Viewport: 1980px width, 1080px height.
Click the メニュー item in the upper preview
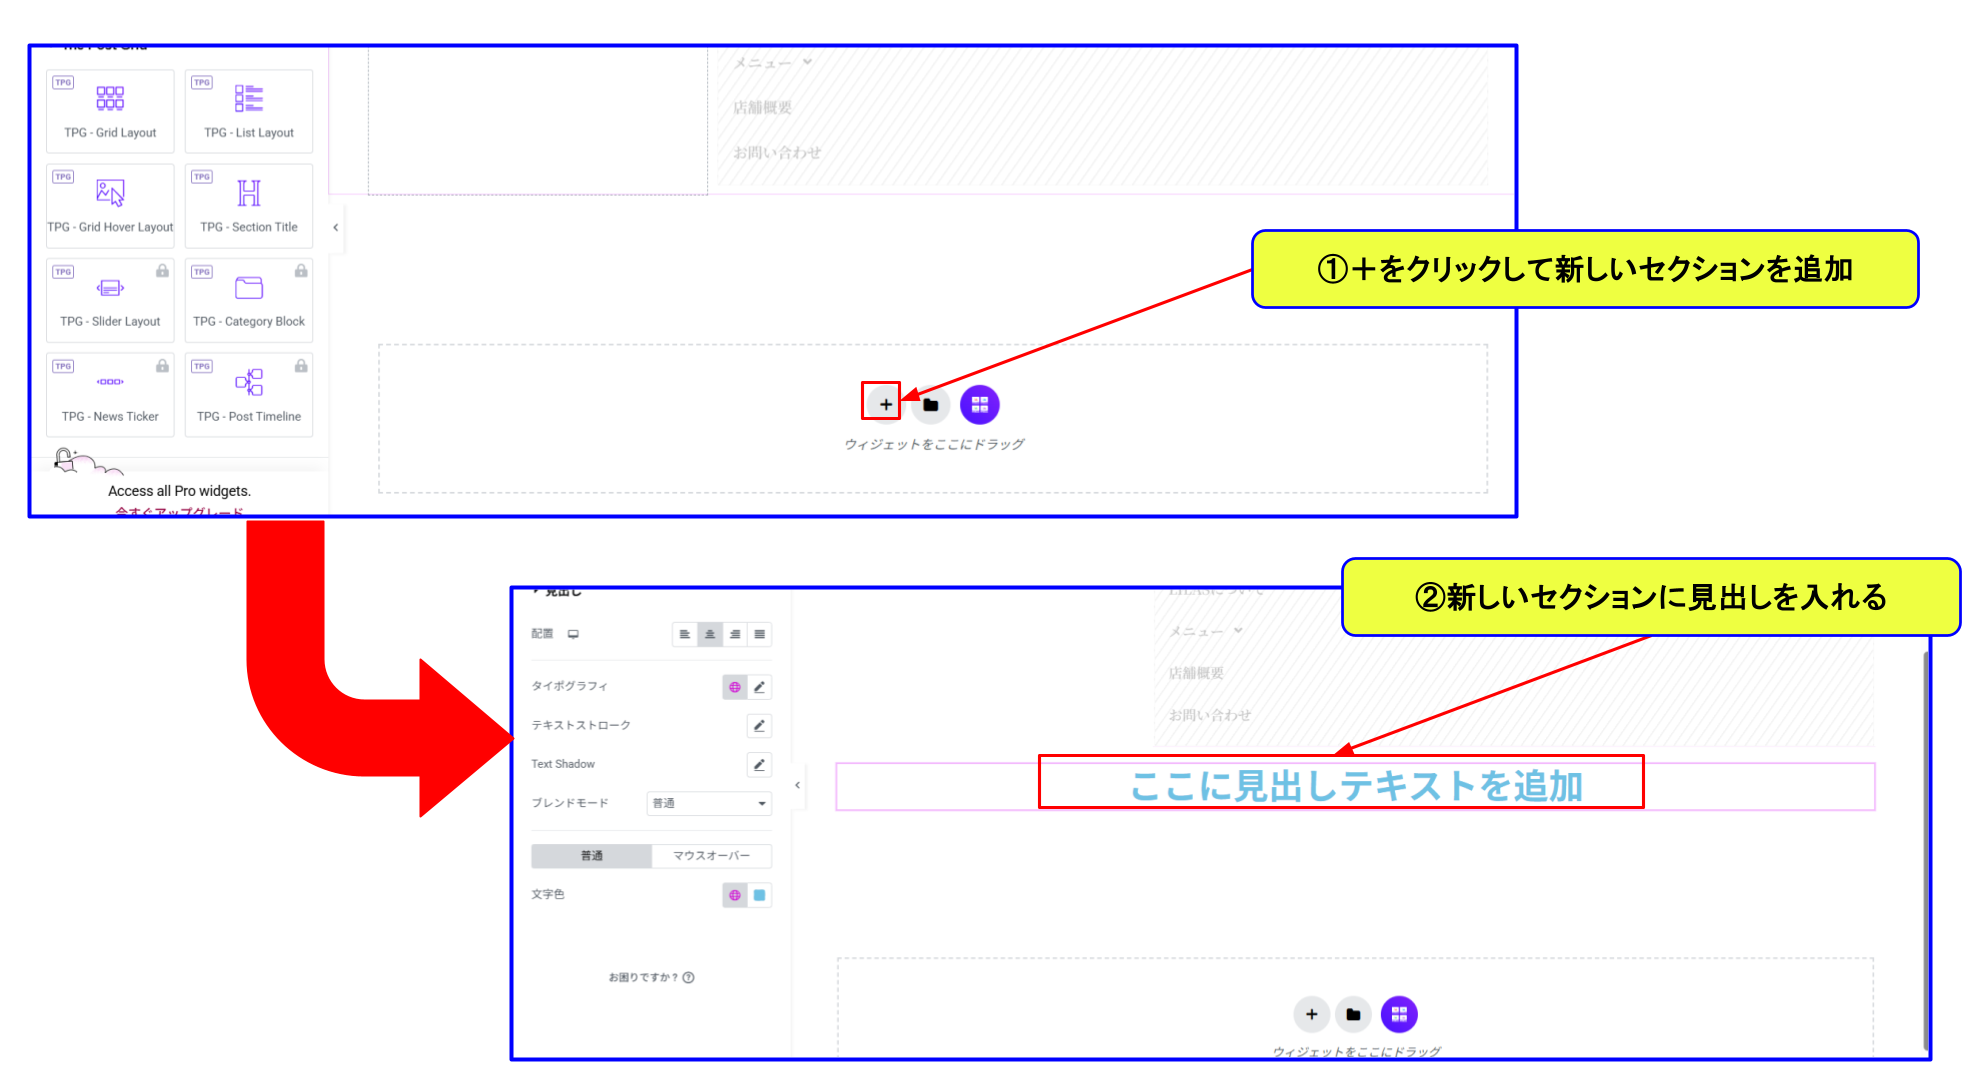(x=772, y=63)
